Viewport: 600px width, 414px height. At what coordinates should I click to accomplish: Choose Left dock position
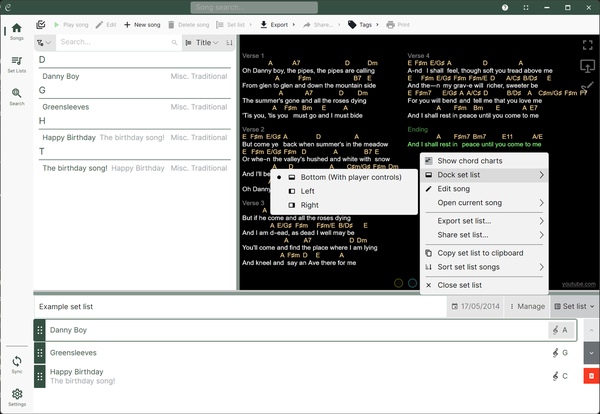tap(344, 191)
